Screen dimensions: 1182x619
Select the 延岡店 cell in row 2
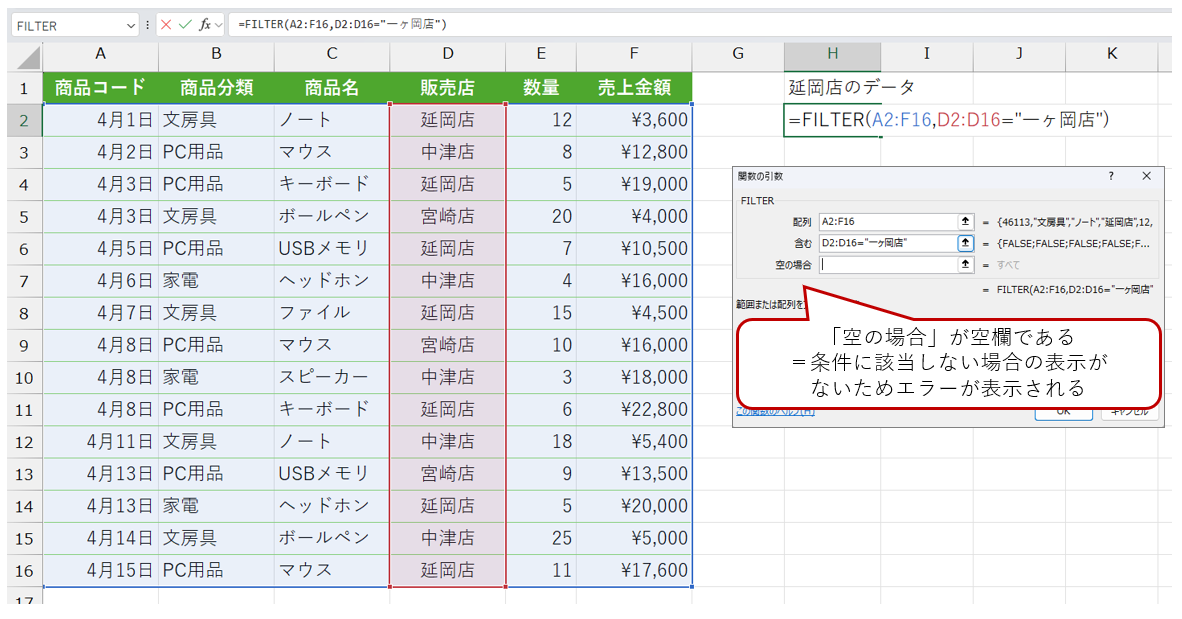[x=448, y=120]
